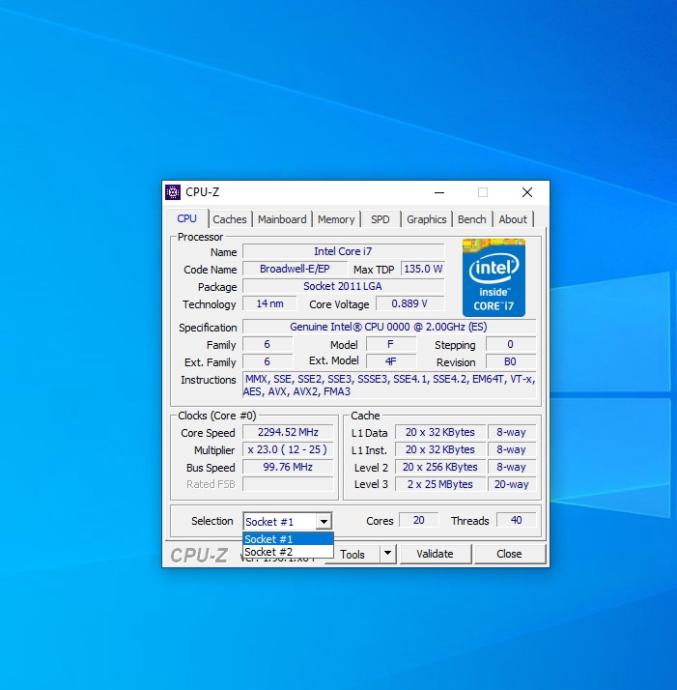The height and width of the screenshot is (690, 677).
Task: Go to the Memory tab
Action: click(x=336, y=219)
